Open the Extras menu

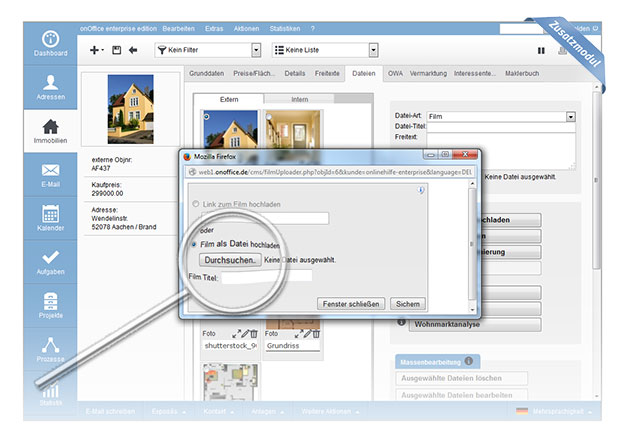click(214, 29)
